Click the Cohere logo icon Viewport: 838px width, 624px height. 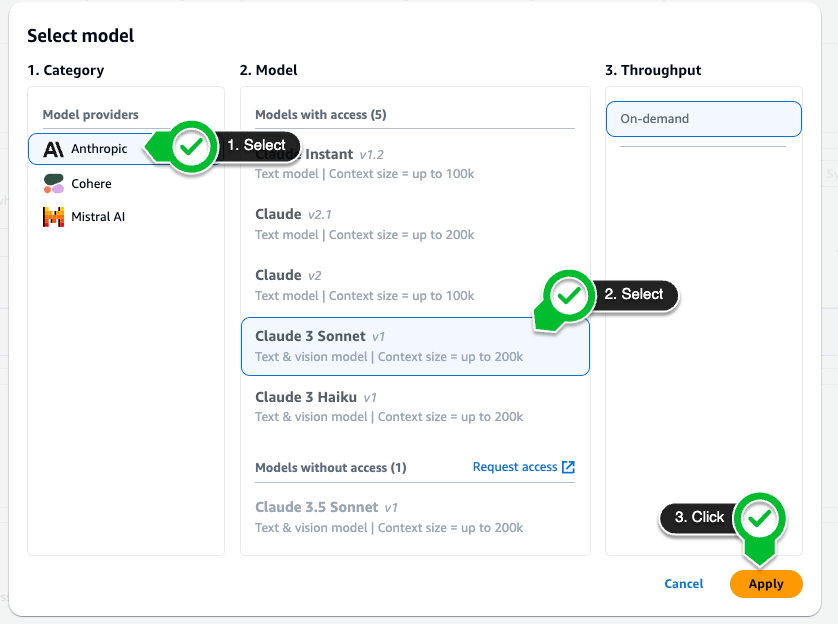[53, 183]
